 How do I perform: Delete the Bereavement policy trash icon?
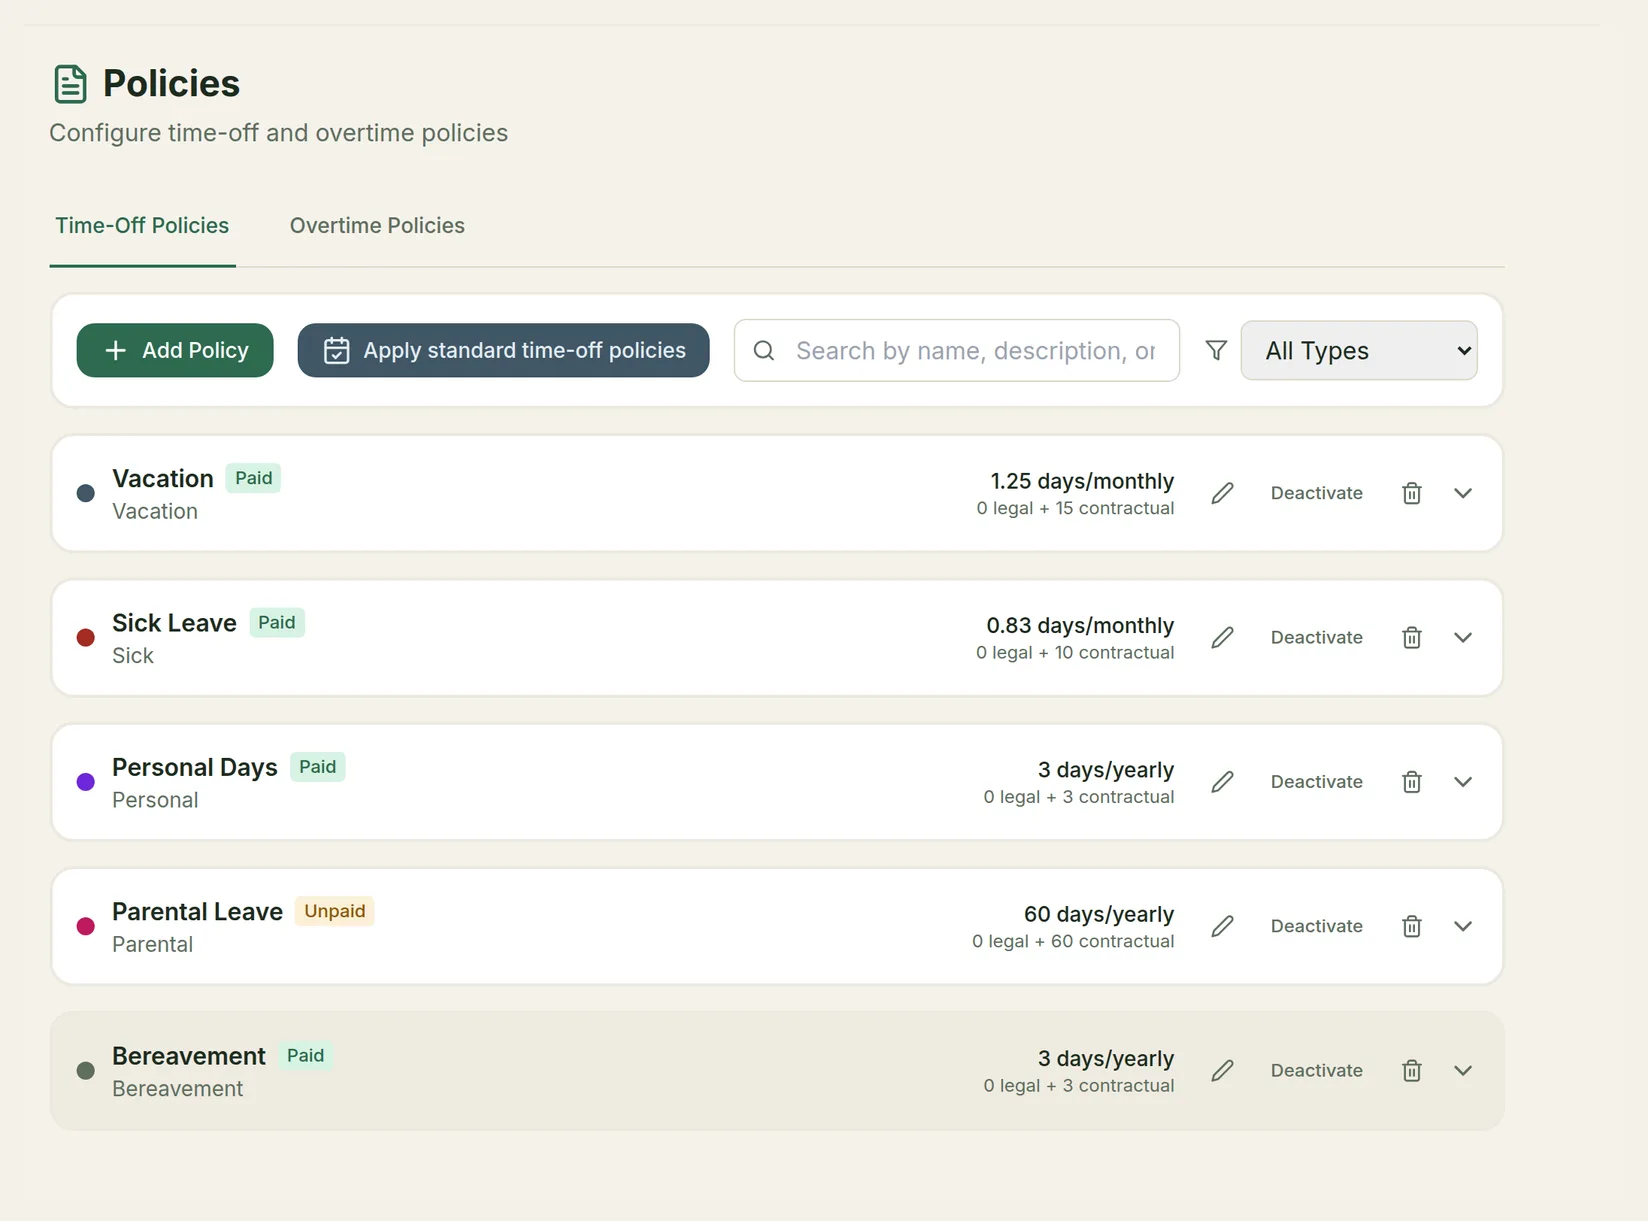pos(1411,1070)
